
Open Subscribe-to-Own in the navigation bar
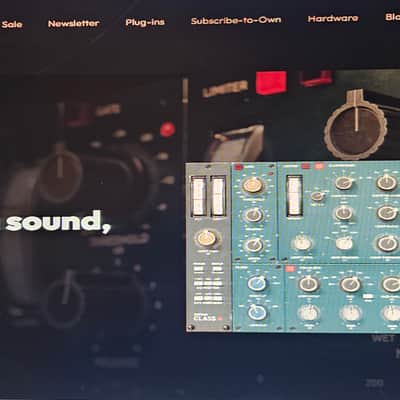coord(236,20)
